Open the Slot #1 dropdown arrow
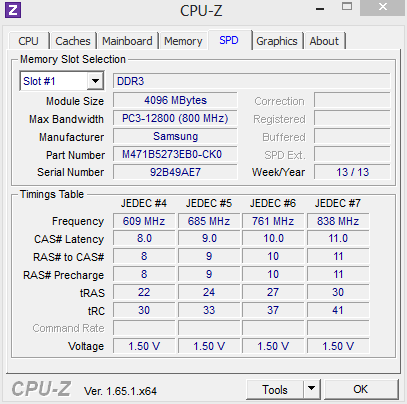Screen dimensions: 407x404 pyautogui.click(x=95, y=81)
